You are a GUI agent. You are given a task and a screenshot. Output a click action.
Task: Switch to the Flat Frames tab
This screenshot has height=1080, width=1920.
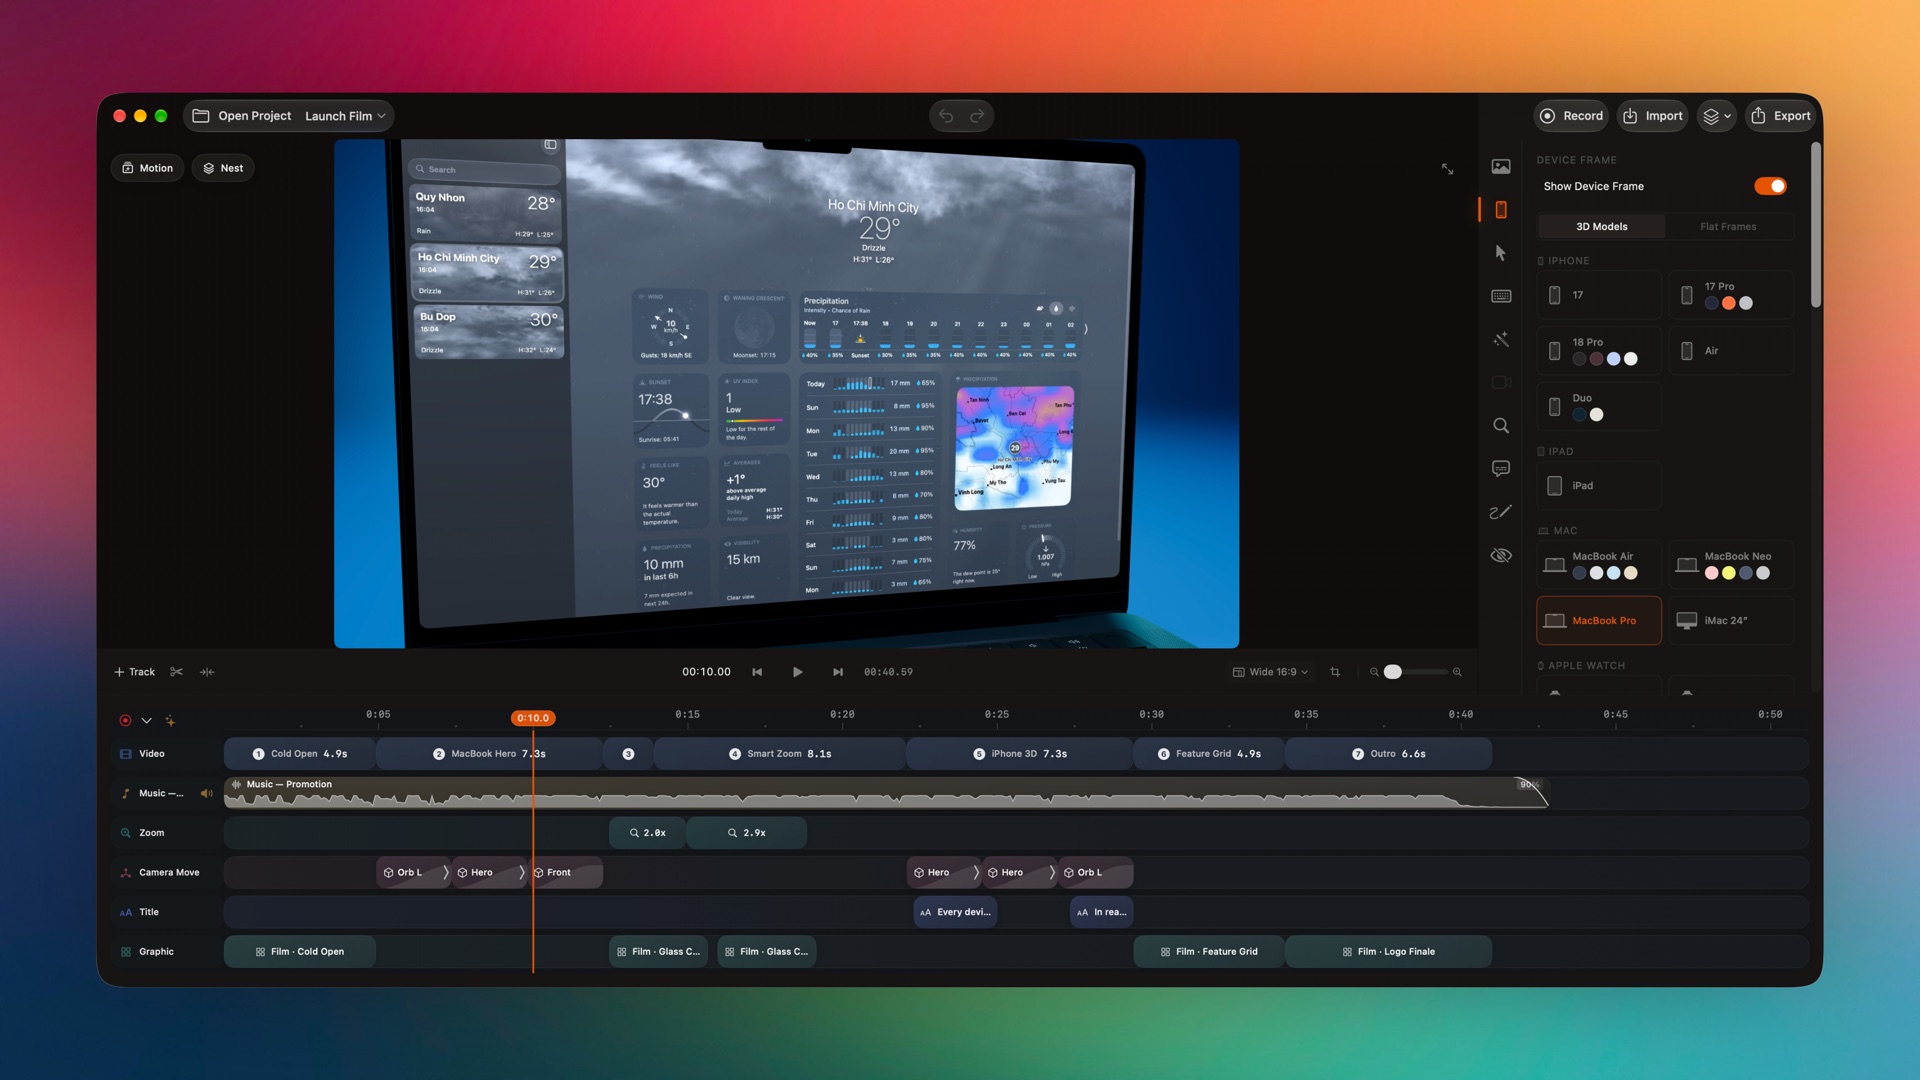(1728, 227)
